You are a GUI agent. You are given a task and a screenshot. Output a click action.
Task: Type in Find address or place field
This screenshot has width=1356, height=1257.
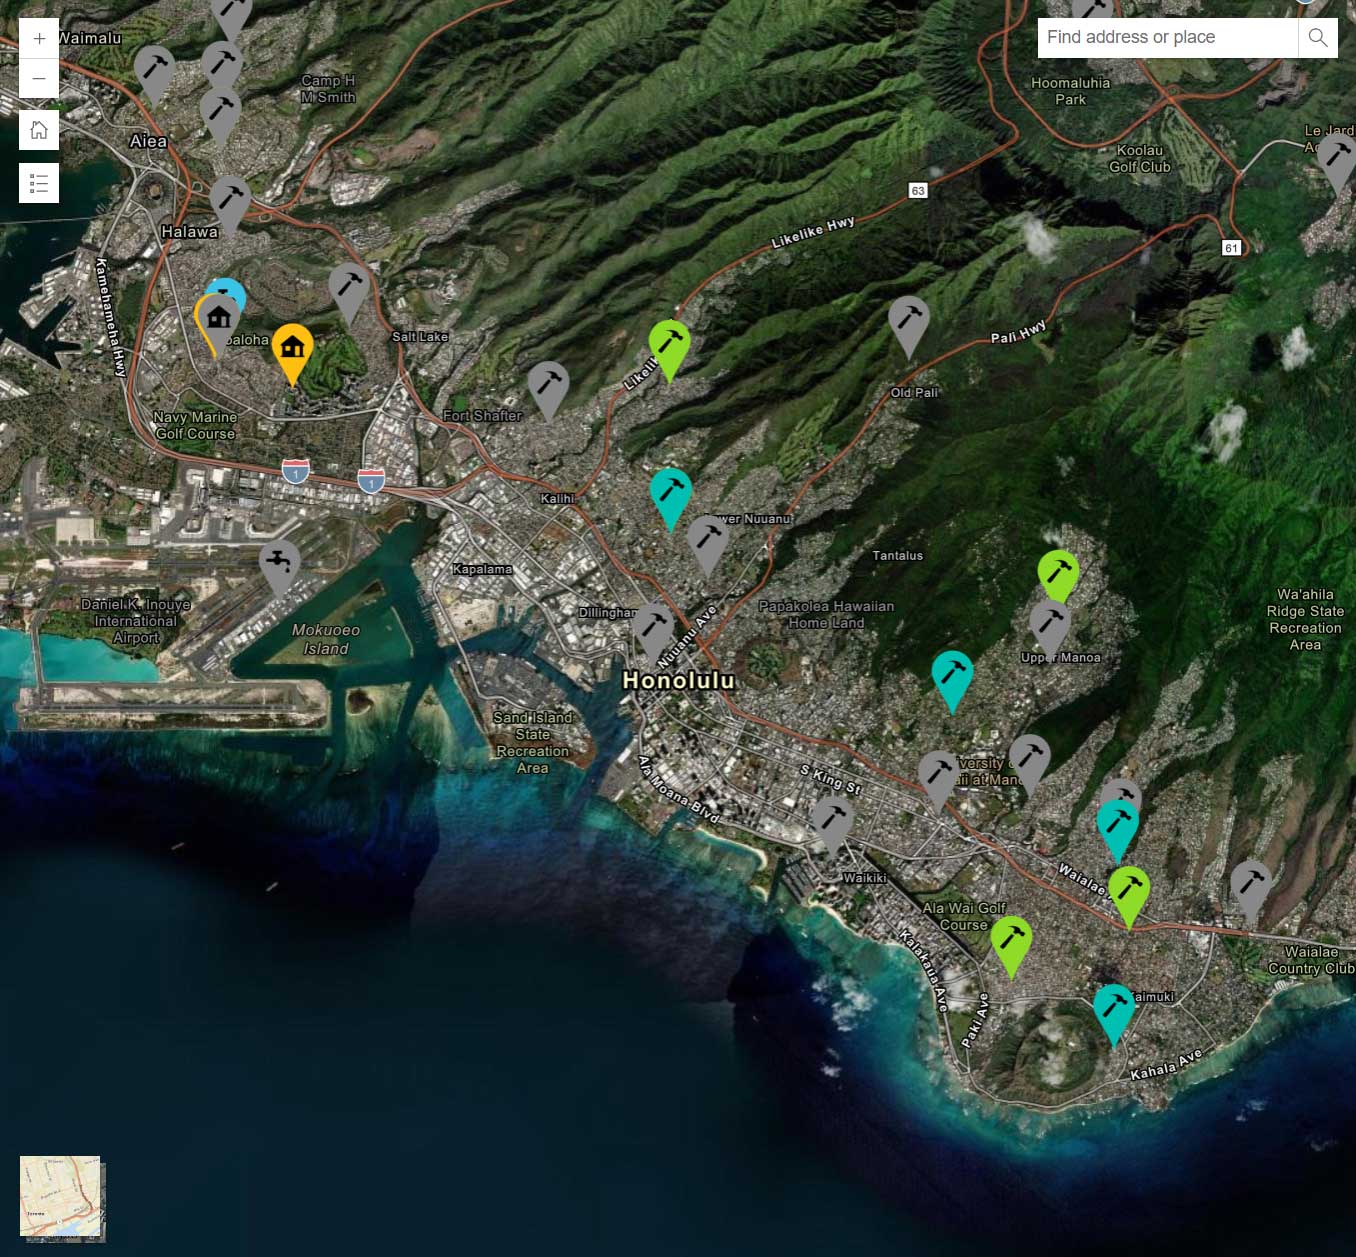[x=1166, y=38]
